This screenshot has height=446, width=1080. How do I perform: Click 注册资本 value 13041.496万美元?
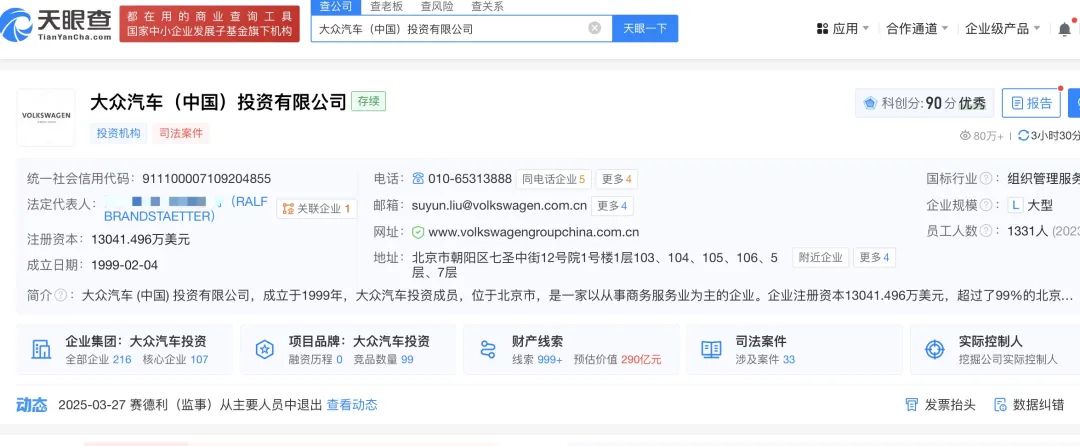click(141, 240)
